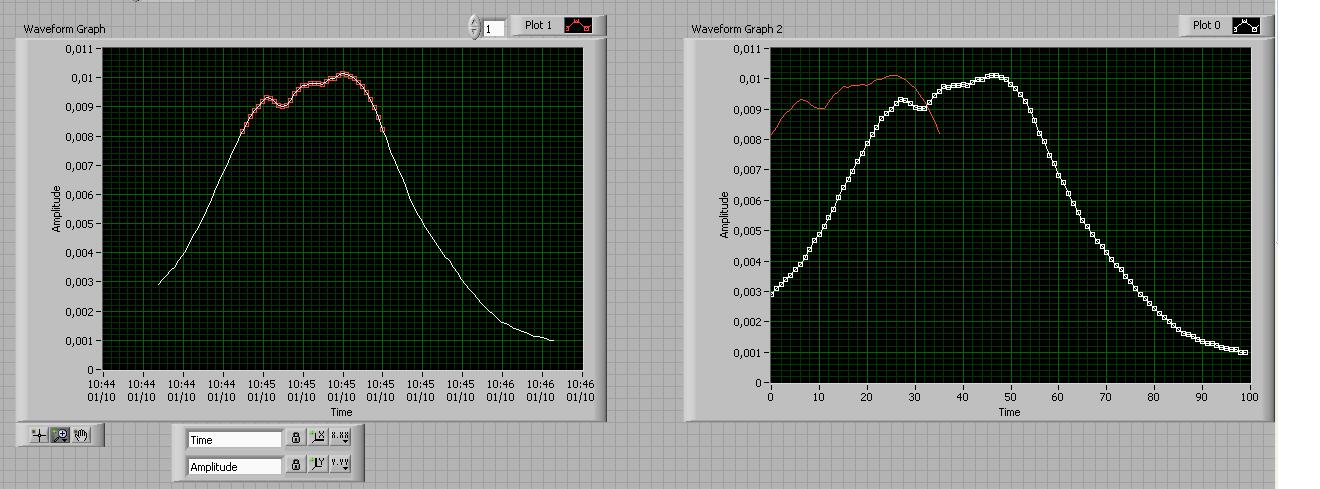Screen dimensions: 1320x489
Task: Click the 0,005 tick on Waveform Graph
Action: click(x=79, y=223)
